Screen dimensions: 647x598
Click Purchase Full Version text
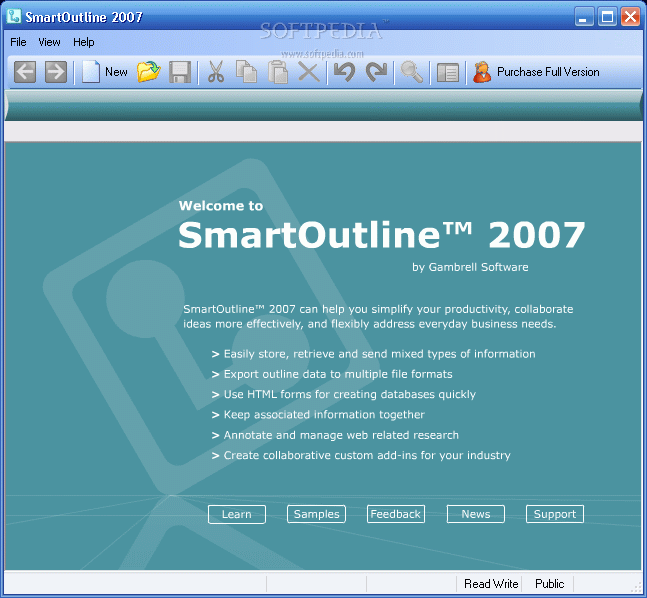tap(548, 72)
